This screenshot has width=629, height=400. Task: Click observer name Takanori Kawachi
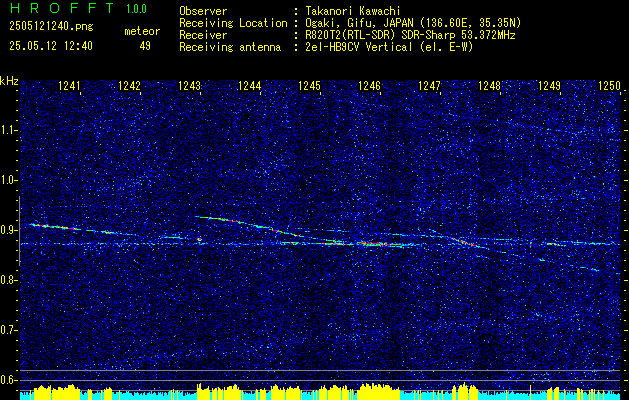[x=352, y=11]
